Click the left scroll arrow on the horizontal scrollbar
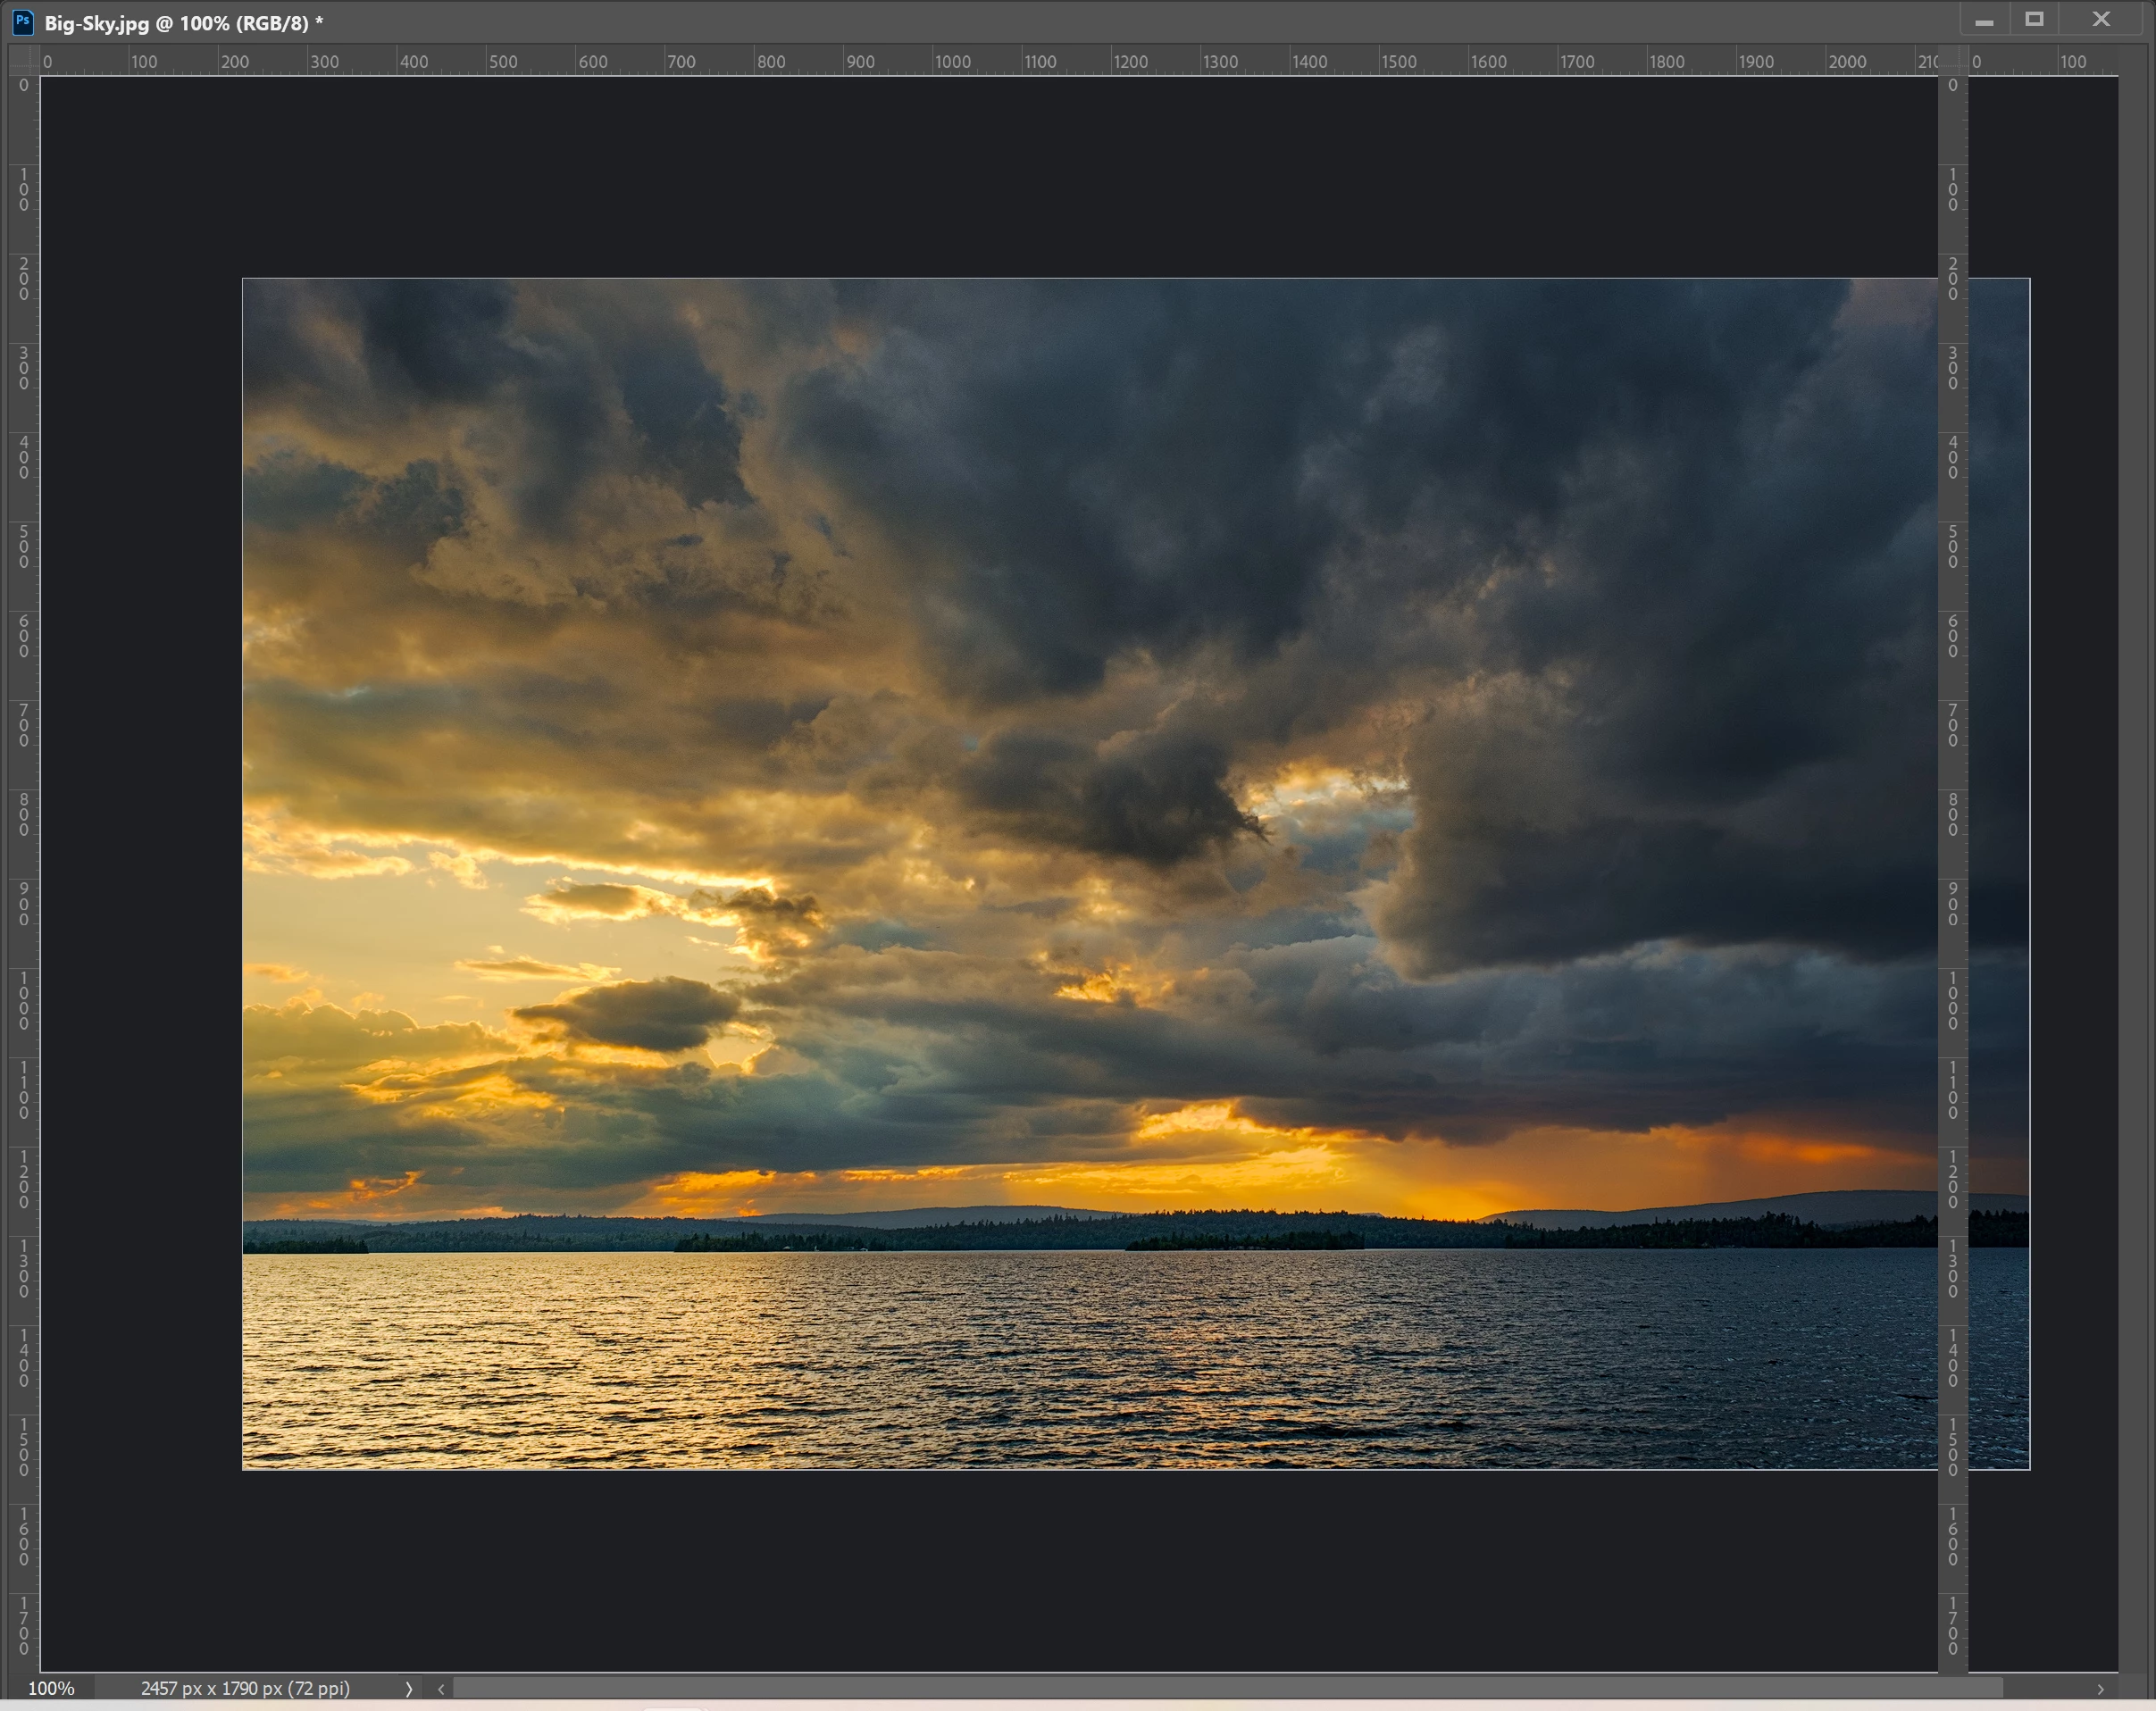The height and width of the screenshot is (1711, 2156). 441,1689
